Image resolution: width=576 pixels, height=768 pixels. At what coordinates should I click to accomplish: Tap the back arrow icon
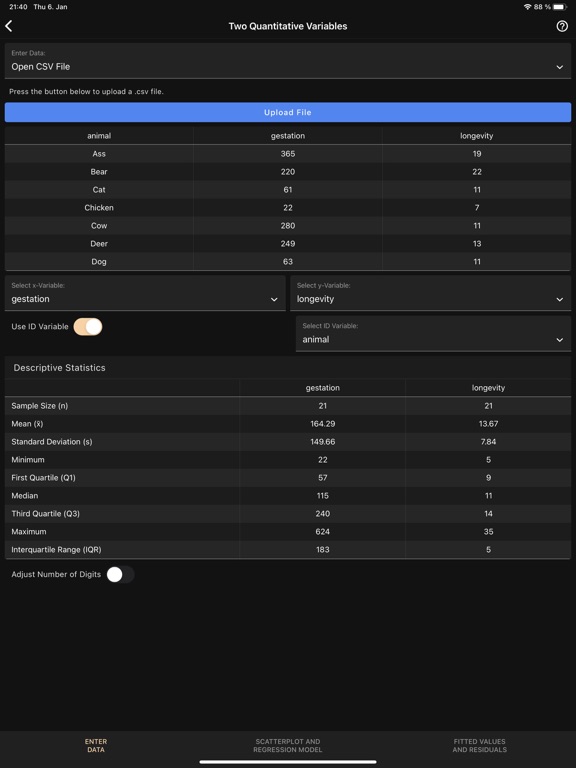pyautogui.click(x=9, y=26)
